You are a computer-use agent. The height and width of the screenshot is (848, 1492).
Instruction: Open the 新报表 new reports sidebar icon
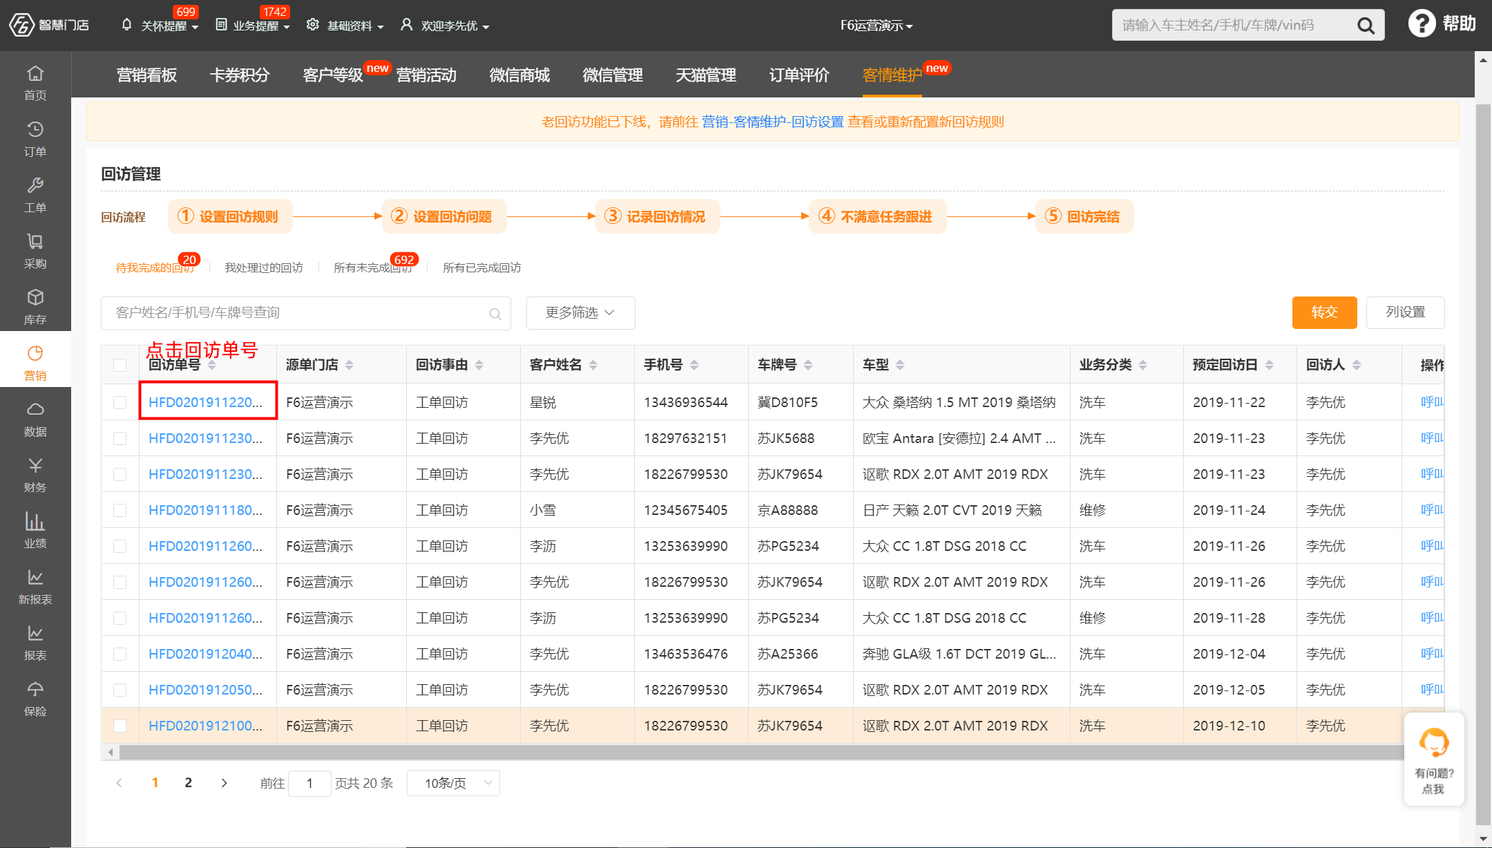(x=35, y=586)
